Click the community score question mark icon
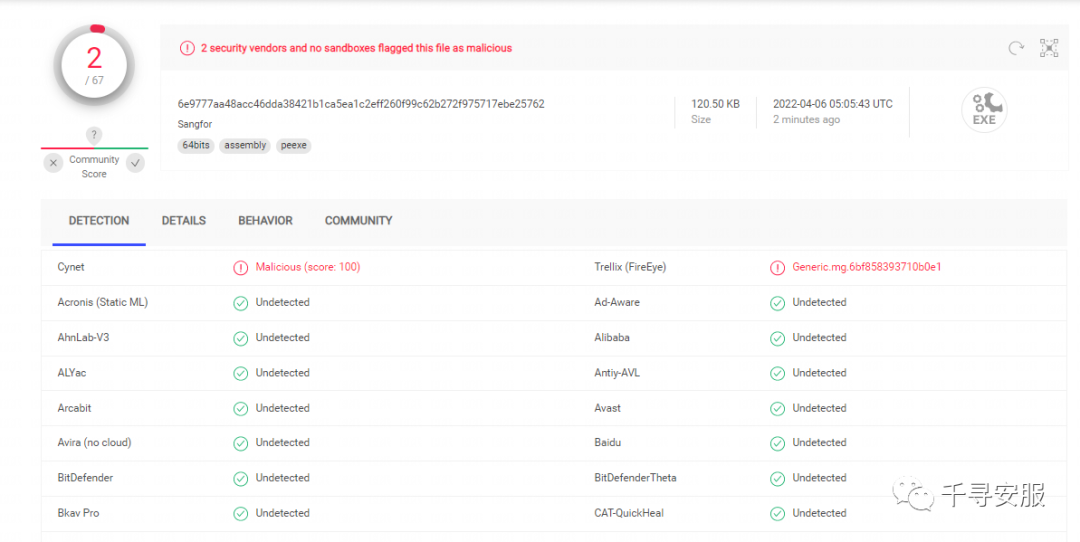1080x542 pixels. tap(94, 135)
